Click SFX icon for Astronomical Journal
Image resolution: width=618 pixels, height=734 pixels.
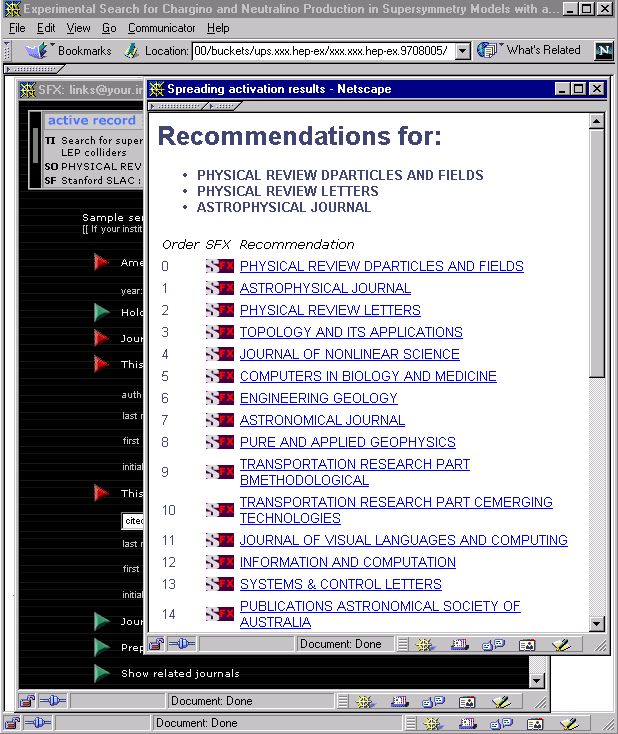point(220,420)
